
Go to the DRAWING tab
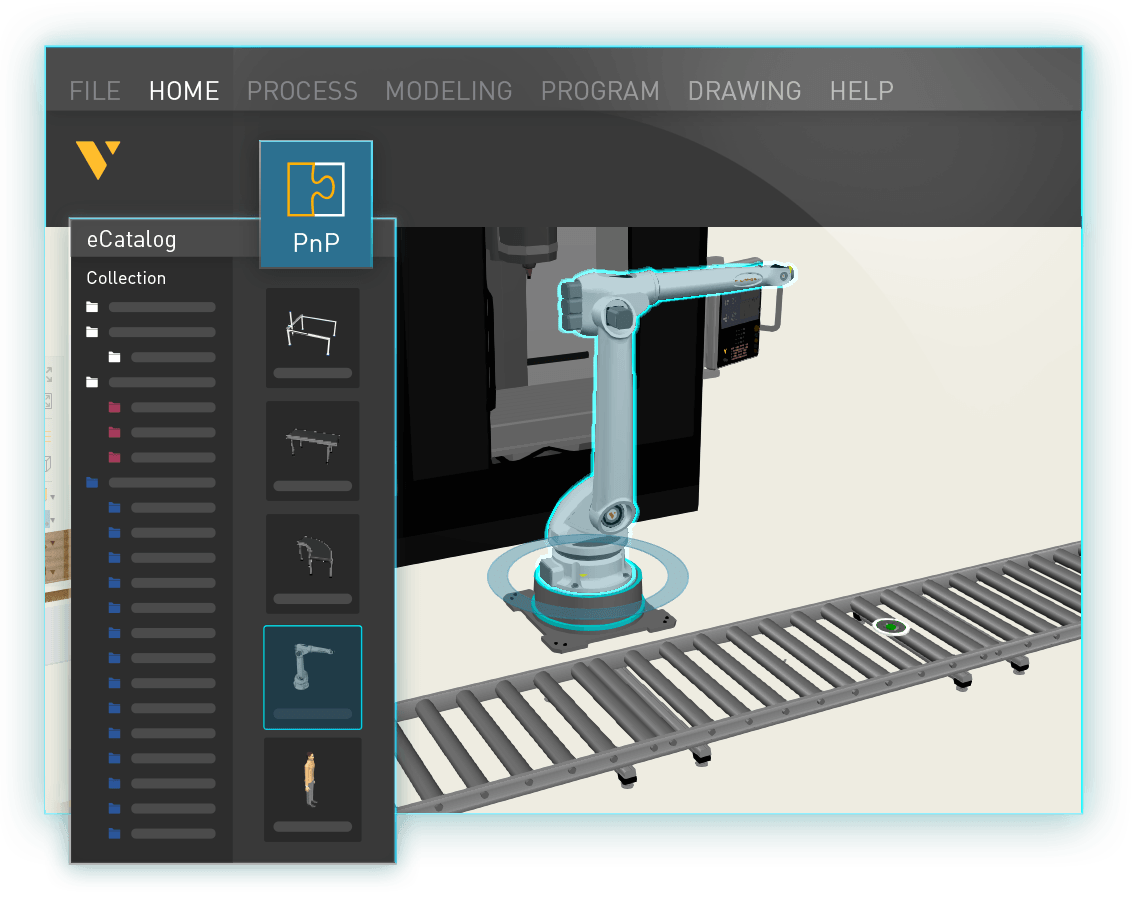(x=744, y=91)
